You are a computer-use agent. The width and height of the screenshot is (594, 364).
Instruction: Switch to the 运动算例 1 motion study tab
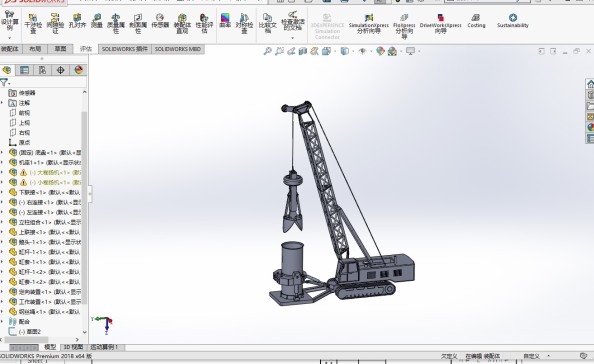104,347
